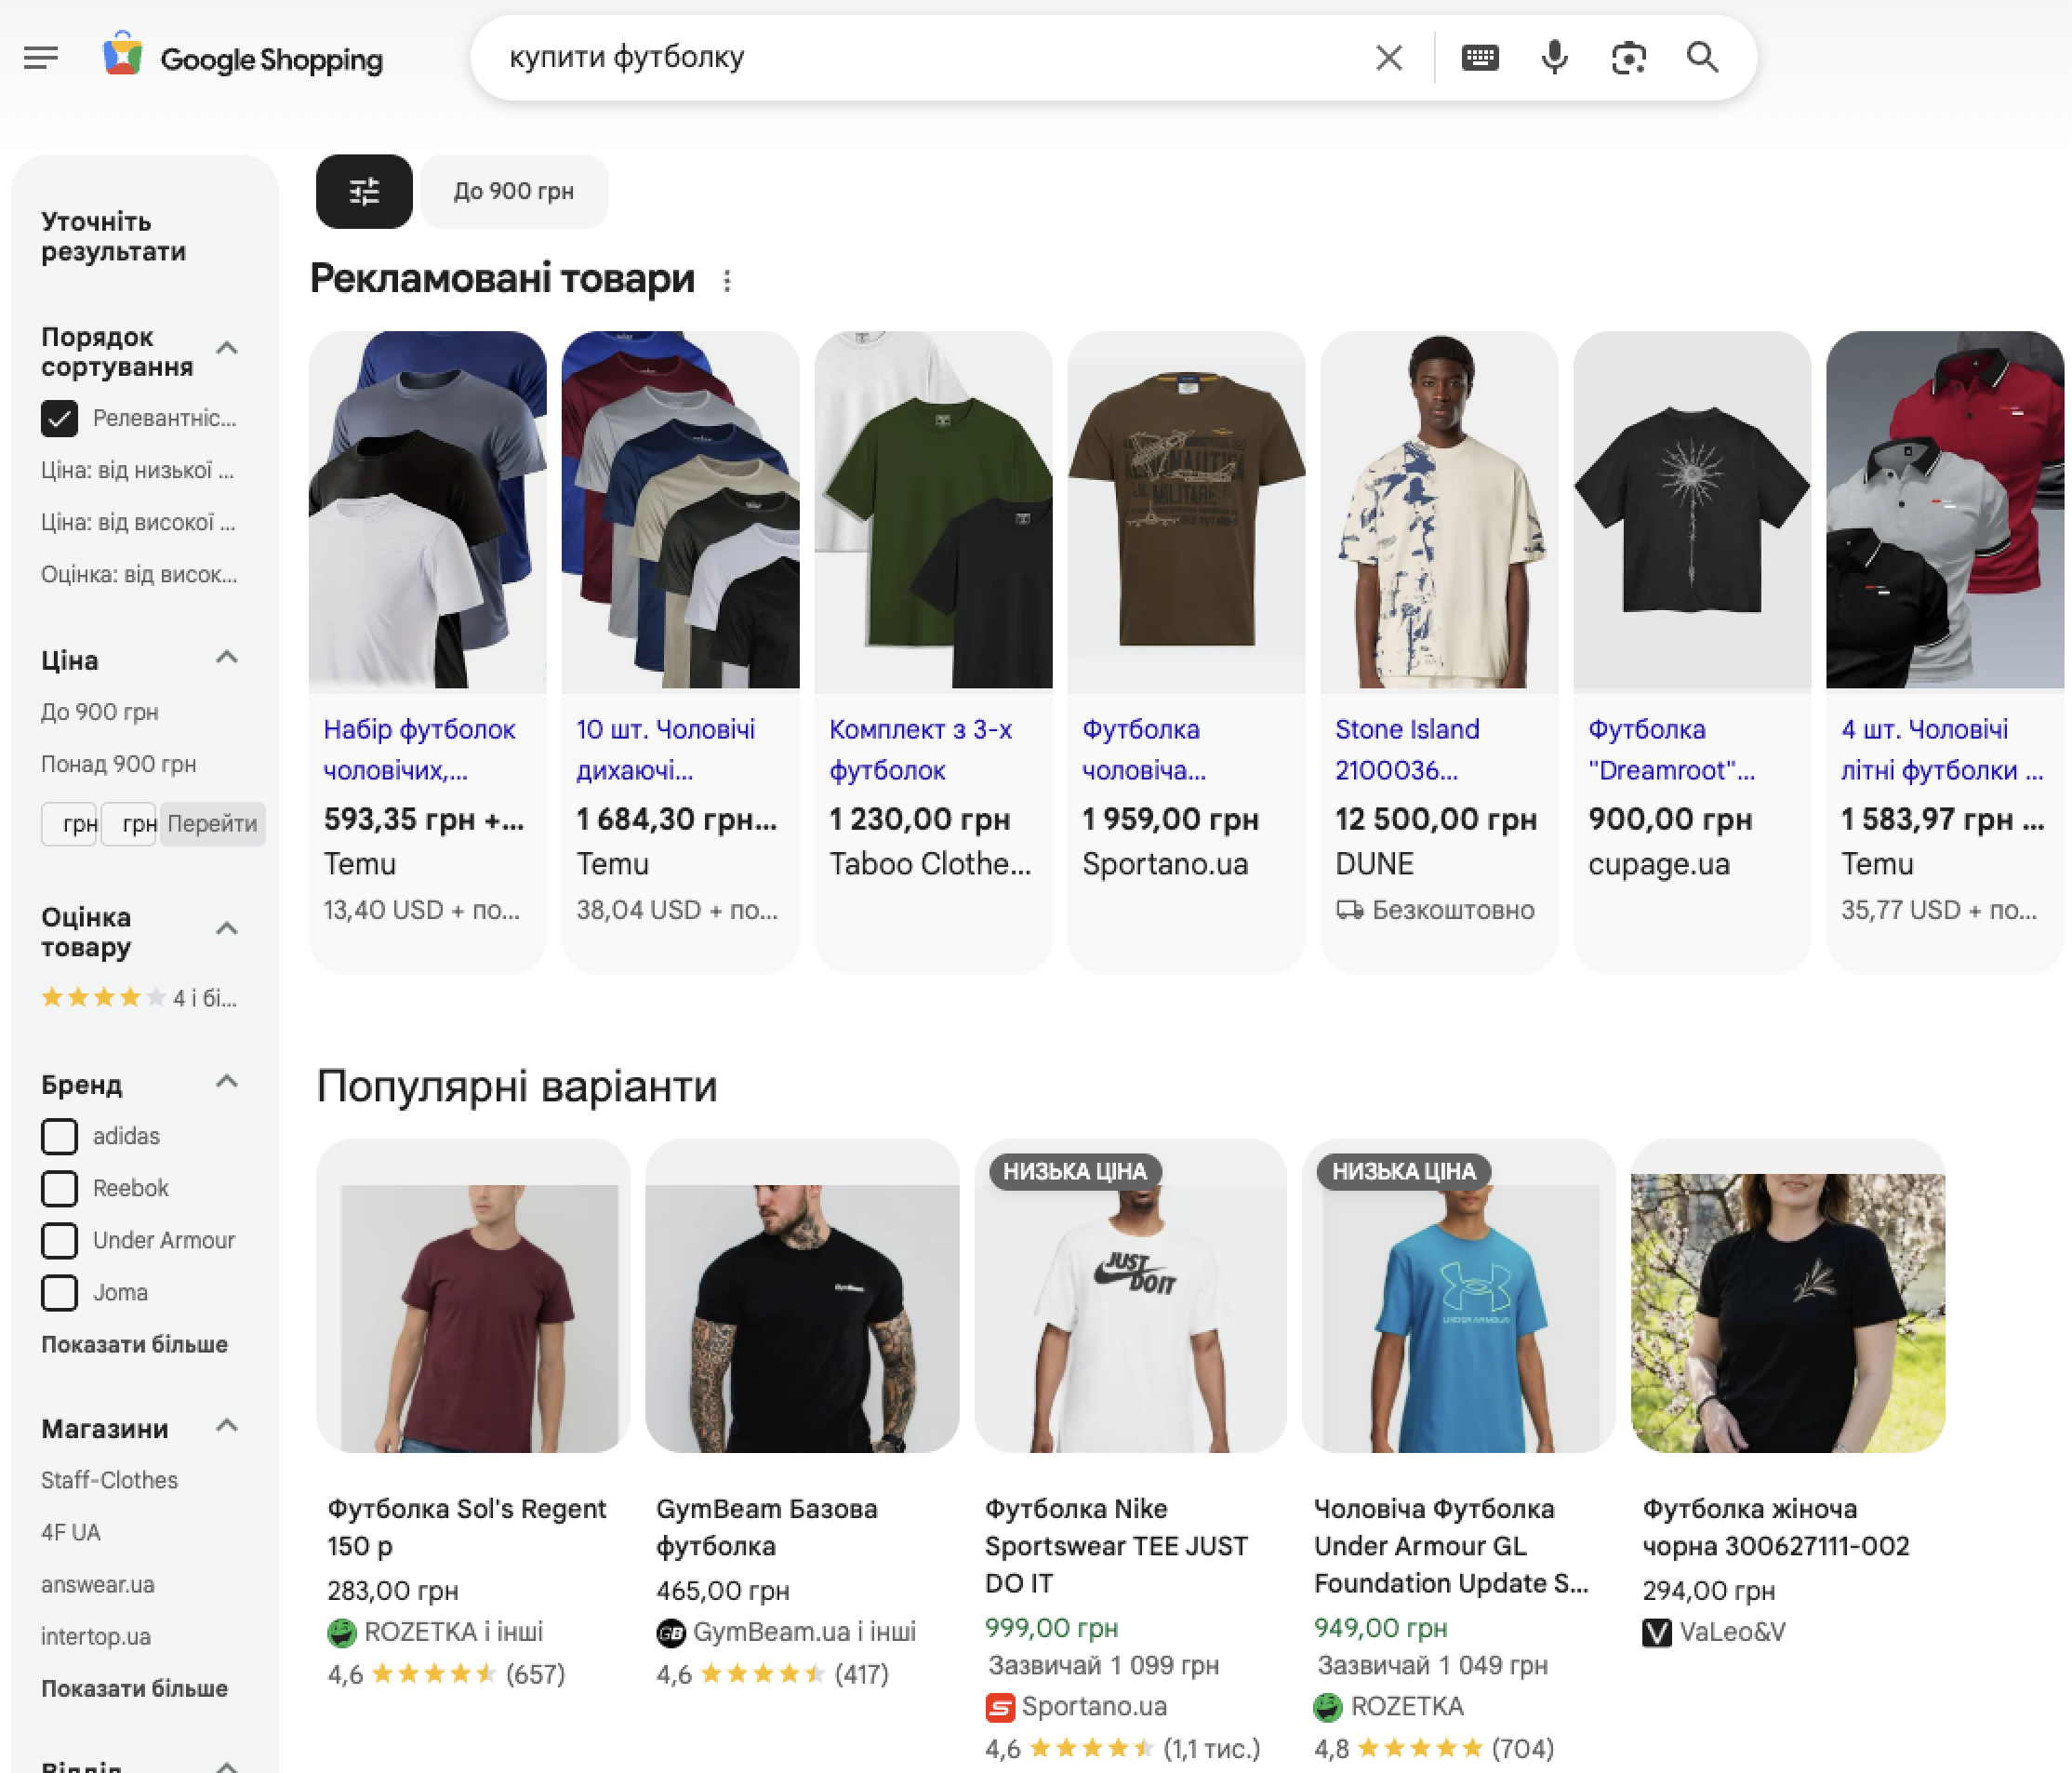The image size is (2072, 1773).
Task: Clear the search query with X
Action: [x=1389, y=58]
